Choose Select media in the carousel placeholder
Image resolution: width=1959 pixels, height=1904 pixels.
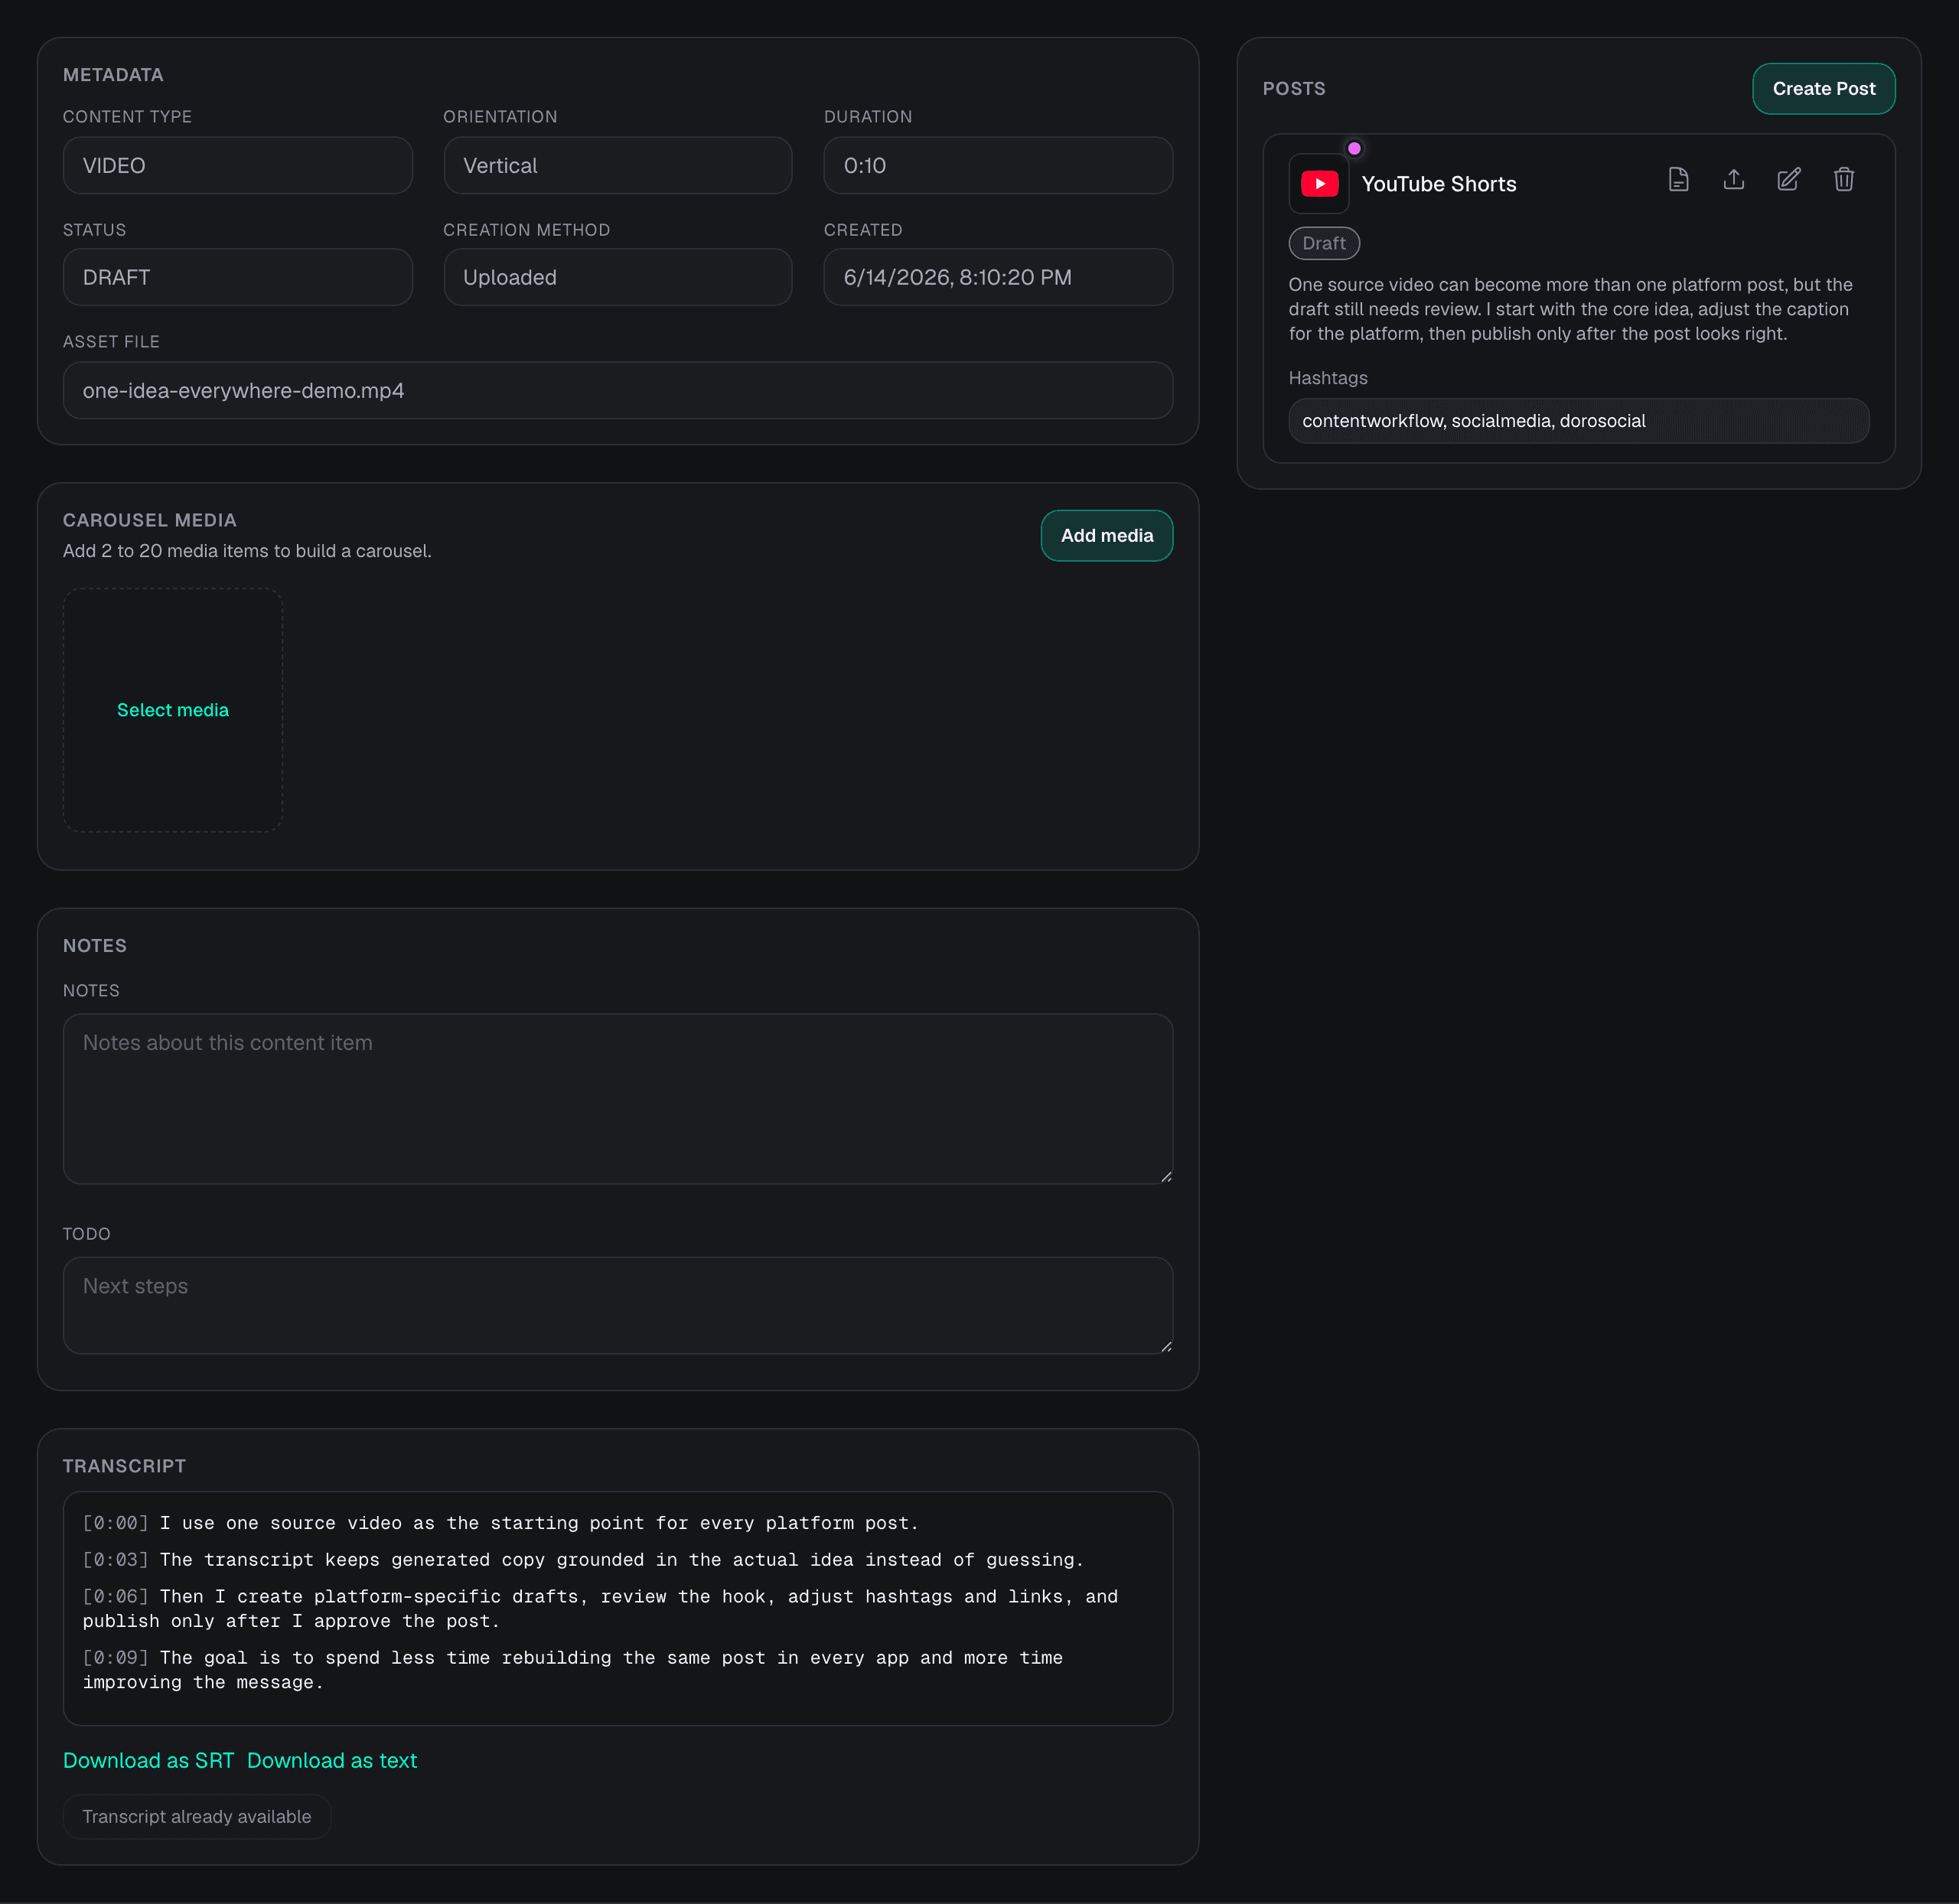pos(173,710)
